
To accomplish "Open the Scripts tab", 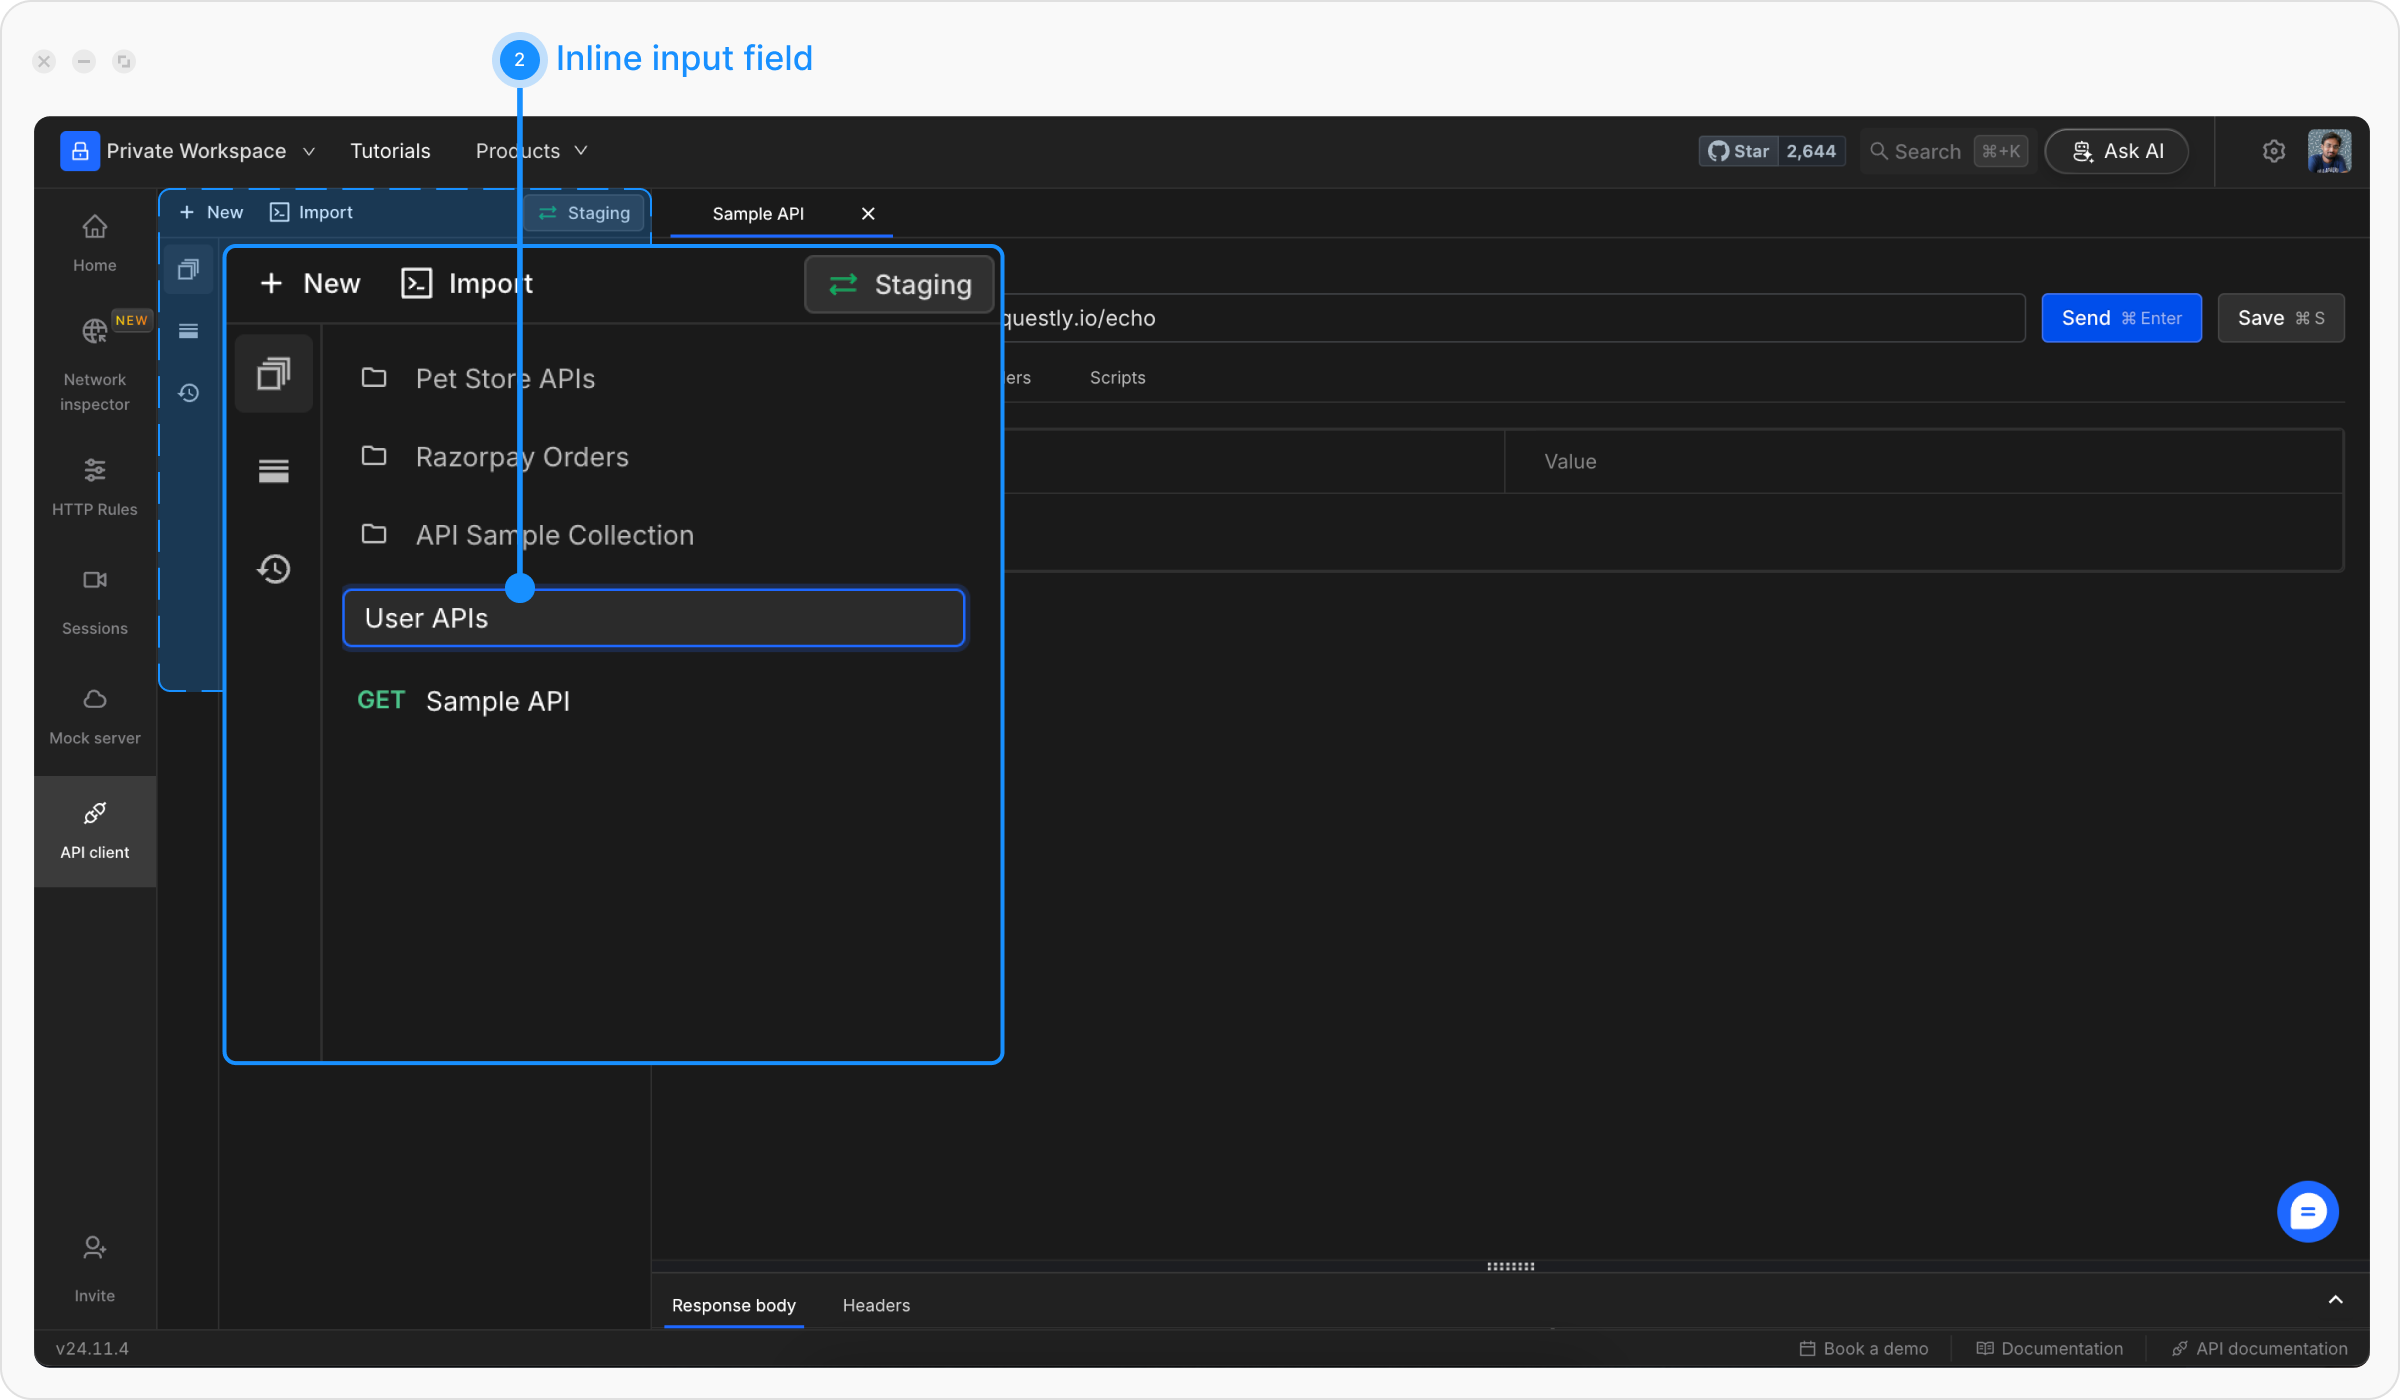I will point(1117,378).
